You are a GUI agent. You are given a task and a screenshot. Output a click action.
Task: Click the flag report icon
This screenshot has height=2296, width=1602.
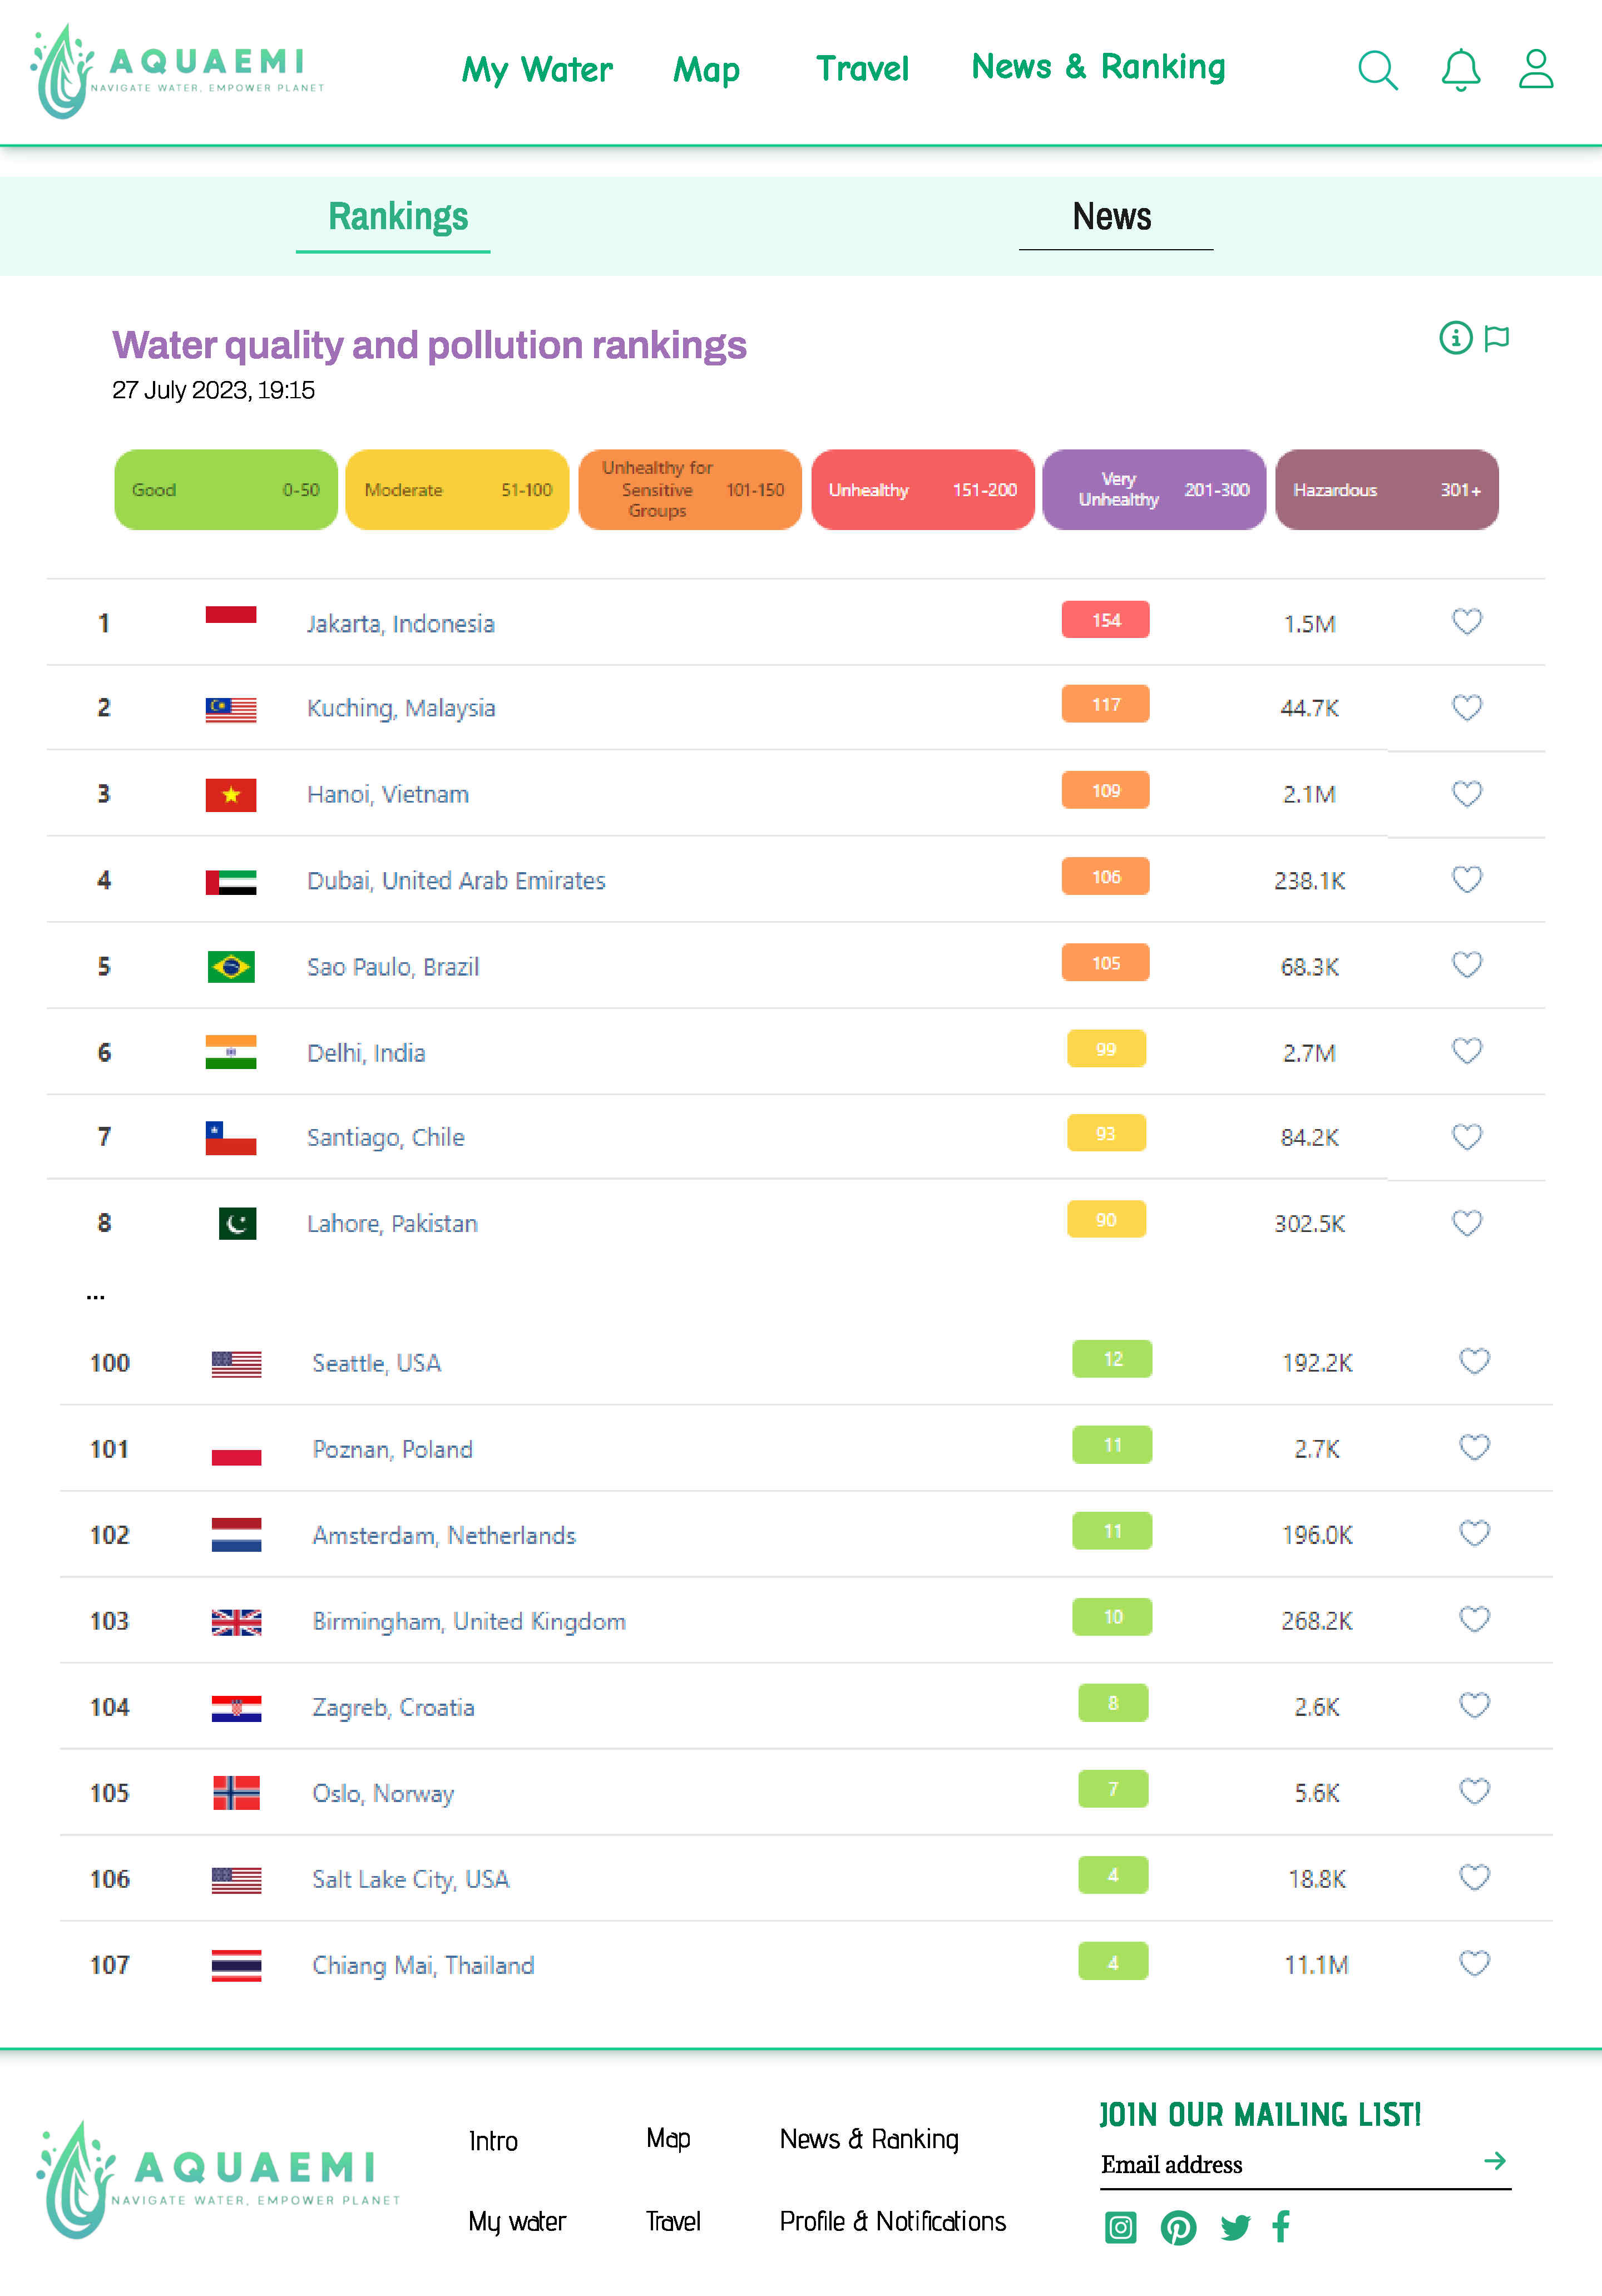pos(1497,338)
